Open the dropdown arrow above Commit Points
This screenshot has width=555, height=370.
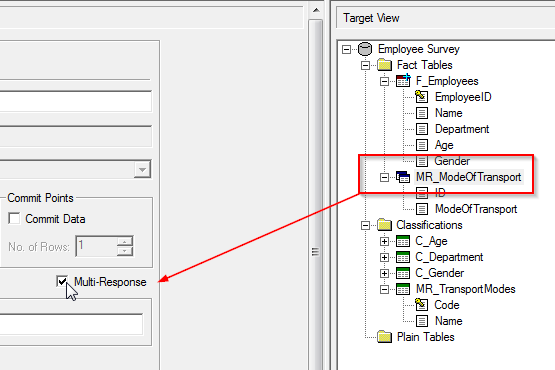point(142,170)
